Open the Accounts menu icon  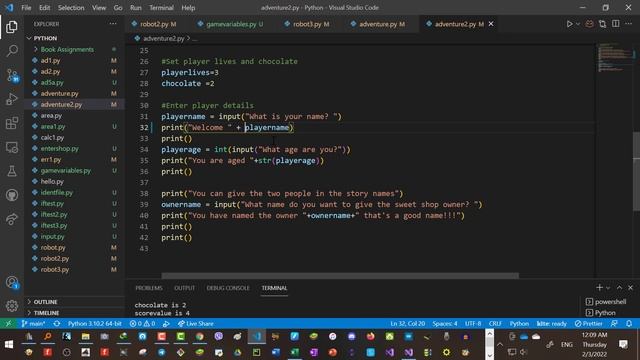[12, 282]
